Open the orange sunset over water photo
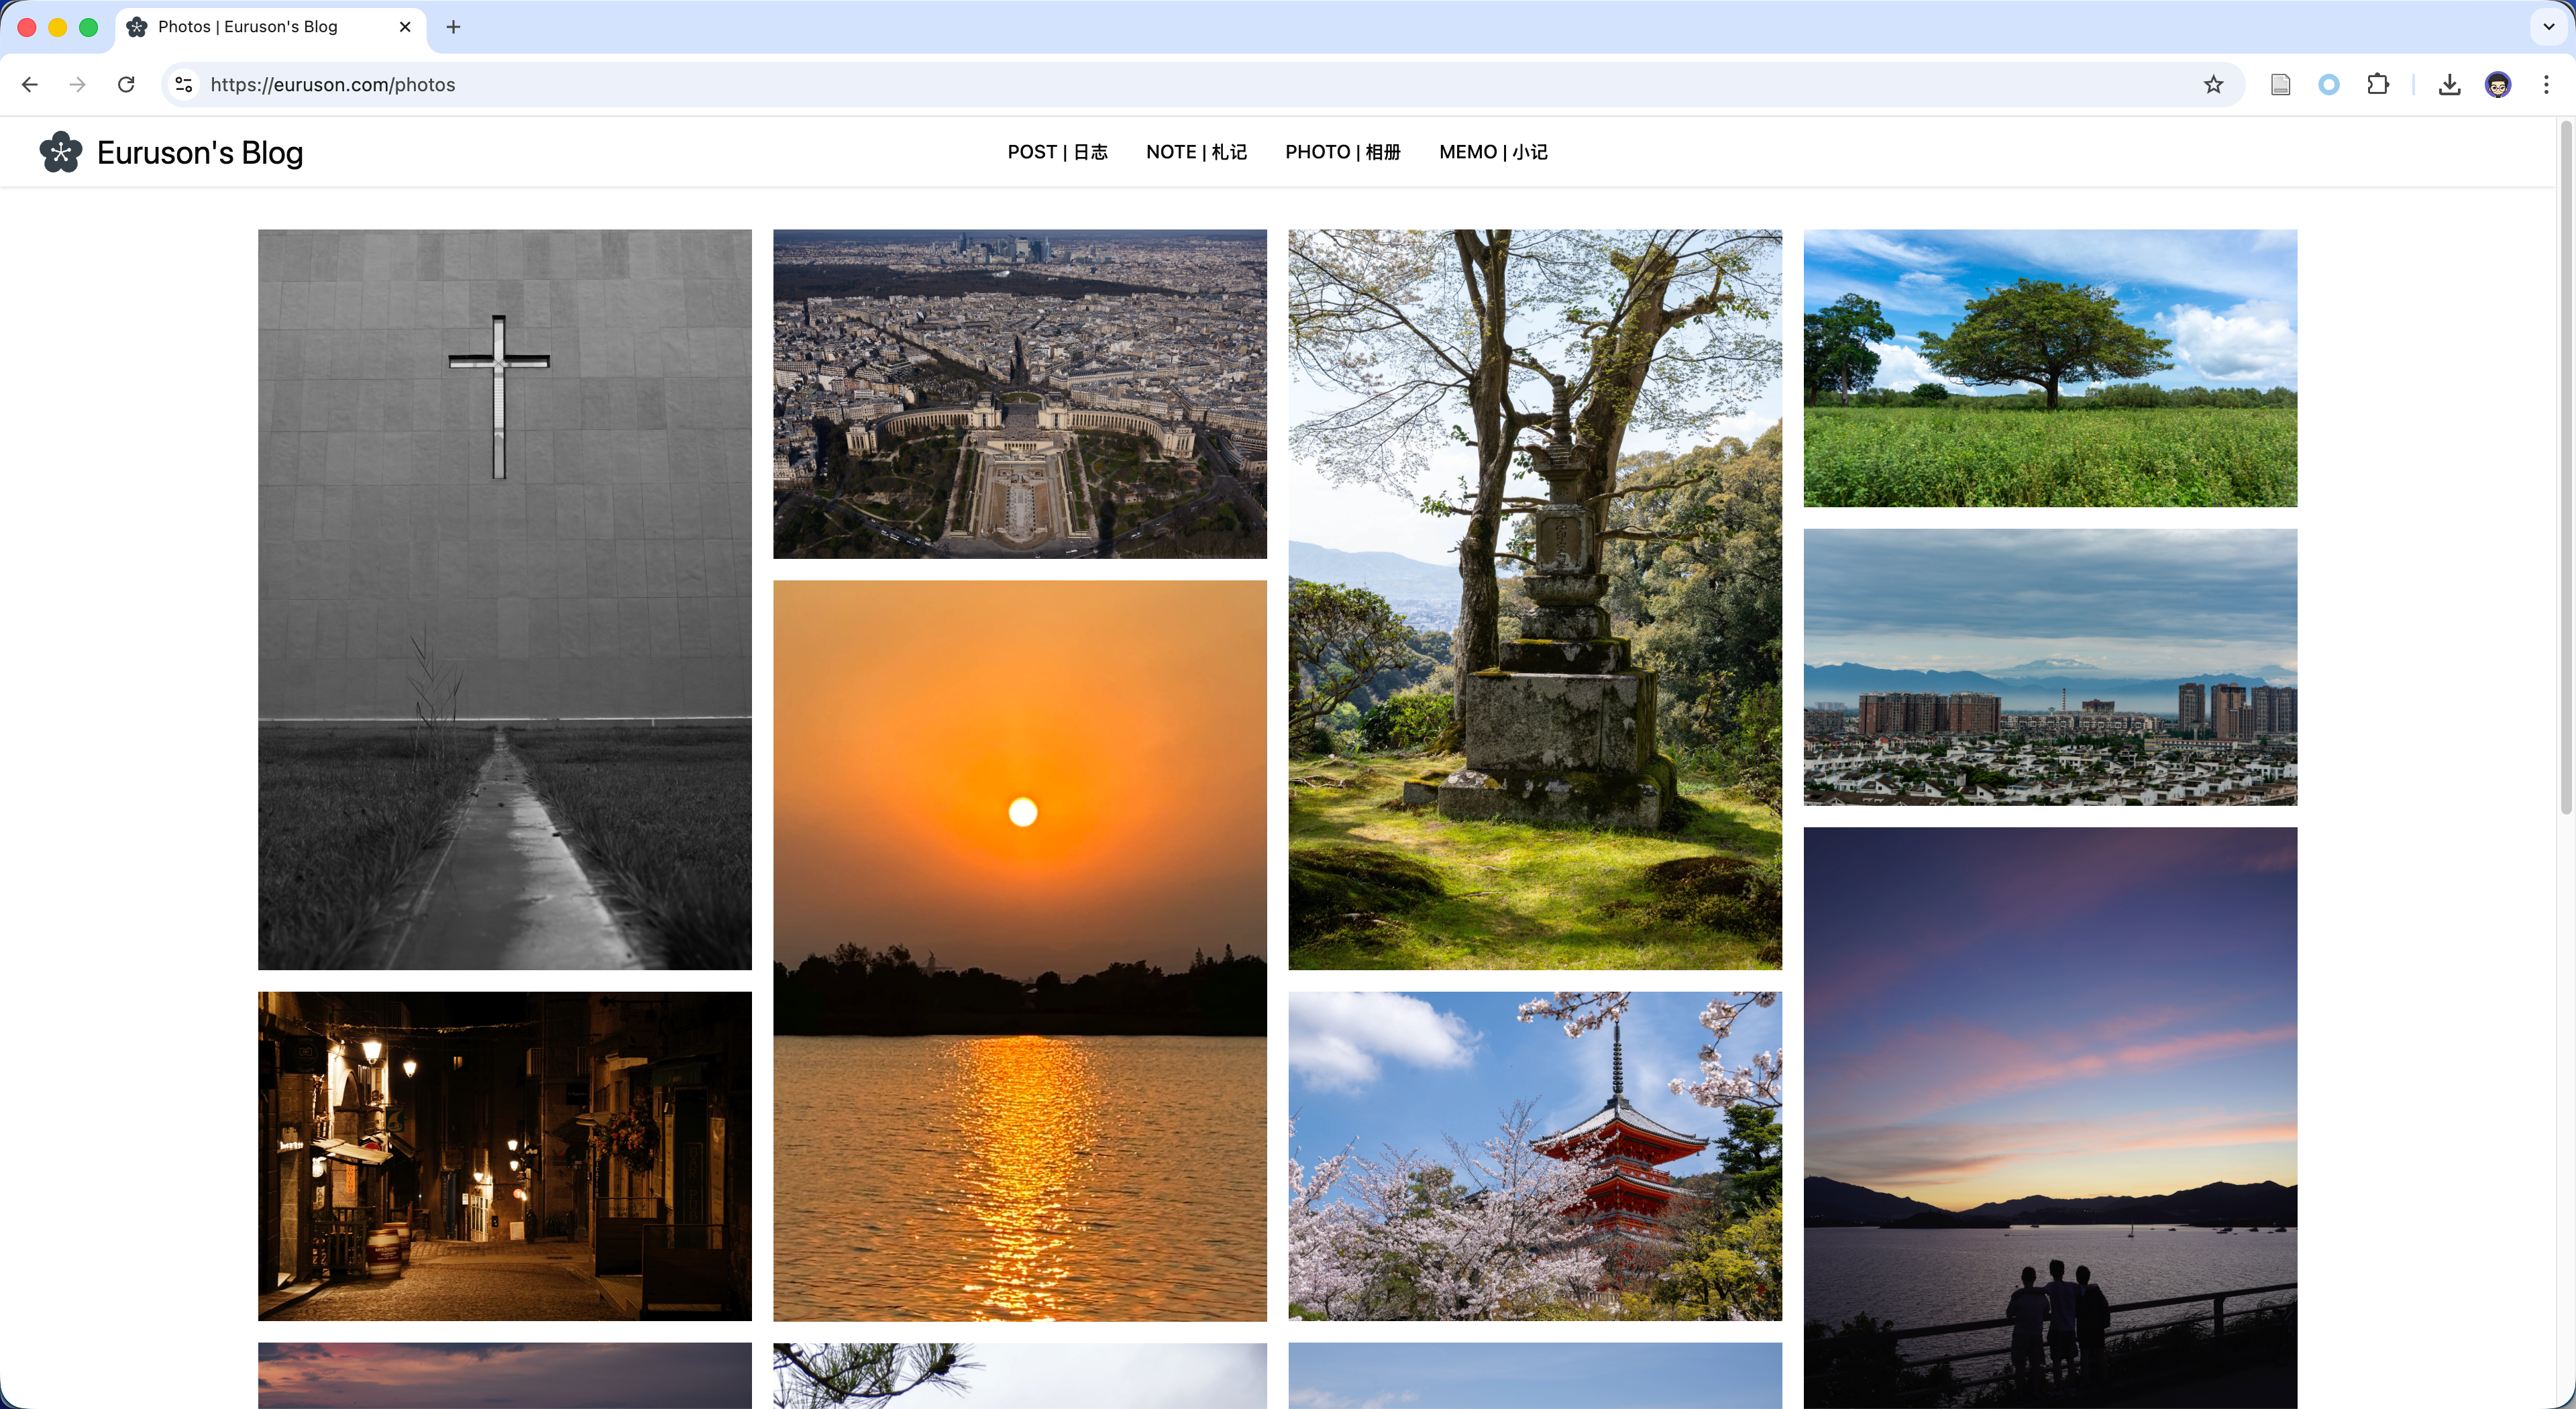The image size is (2576, 1409). click(x=1019, y=950)
